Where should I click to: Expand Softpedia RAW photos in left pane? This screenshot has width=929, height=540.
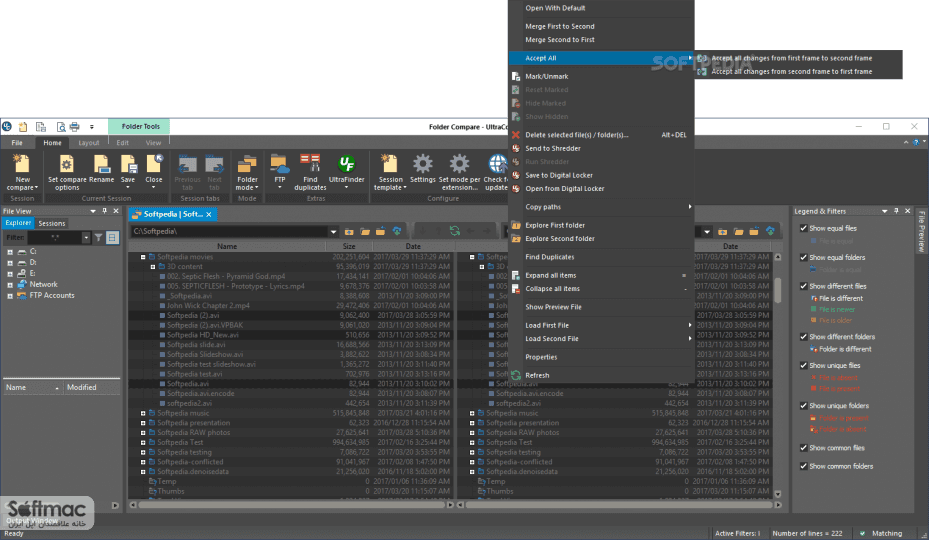[143, 433]
